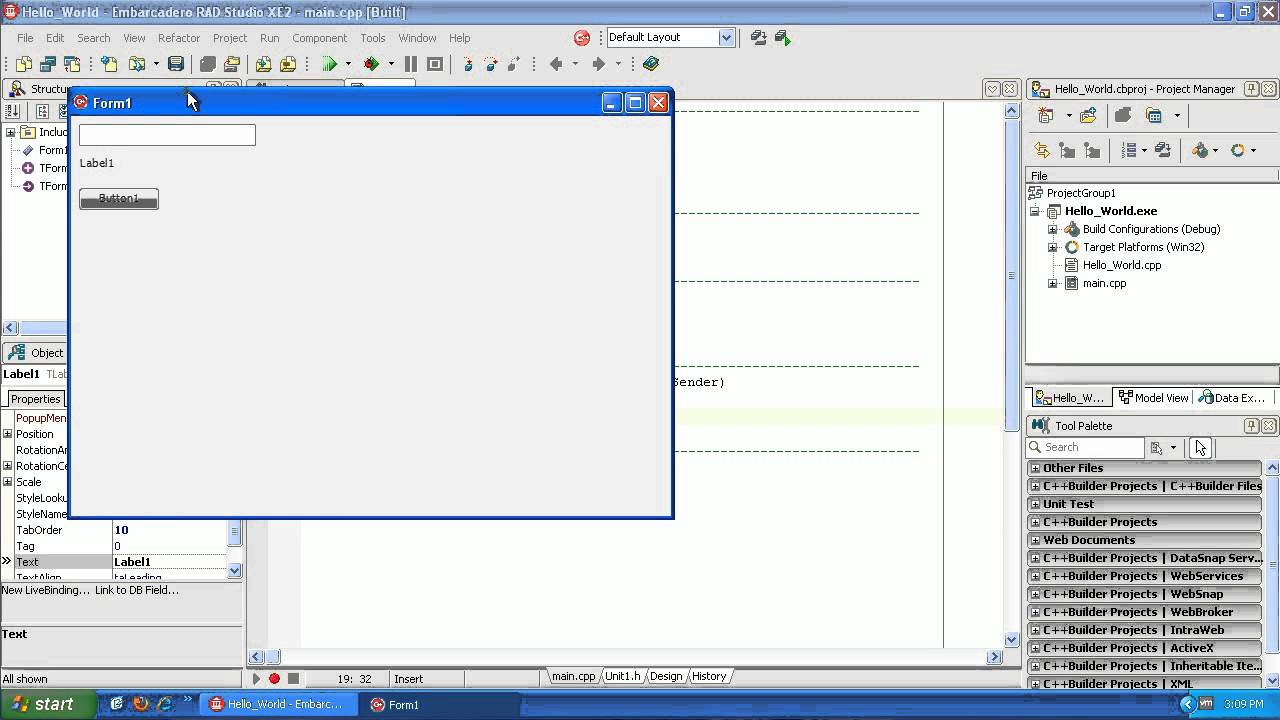
Task: Switch to the Unit1.h editor tab
Action: [x=622, y=676]
